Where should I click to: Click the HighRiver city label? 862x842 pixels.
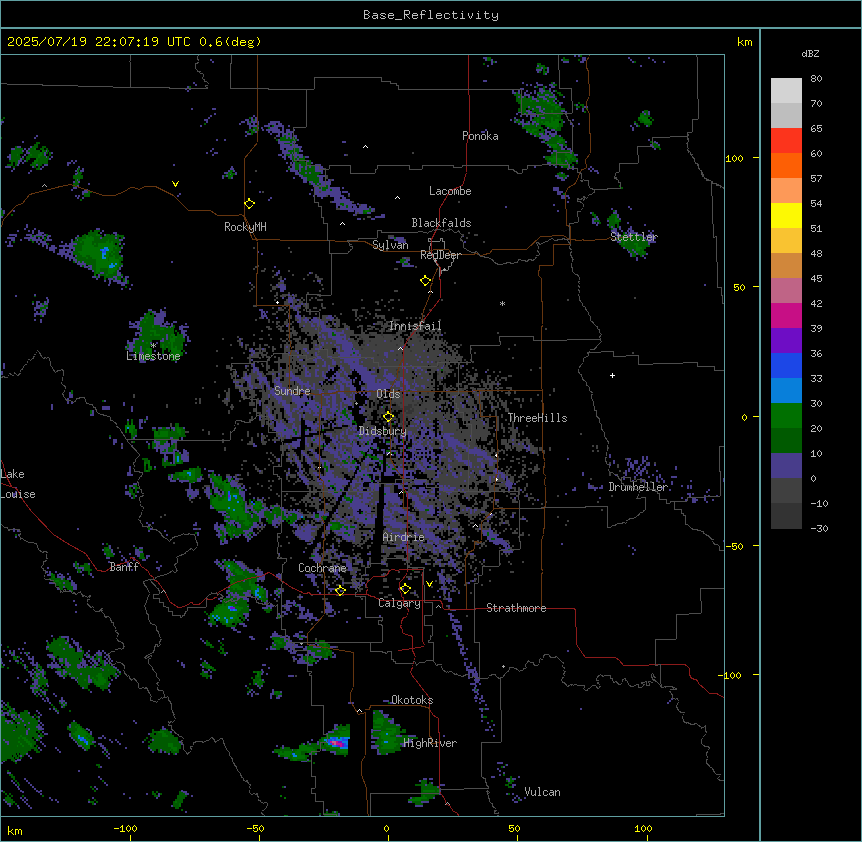point(430,743)
